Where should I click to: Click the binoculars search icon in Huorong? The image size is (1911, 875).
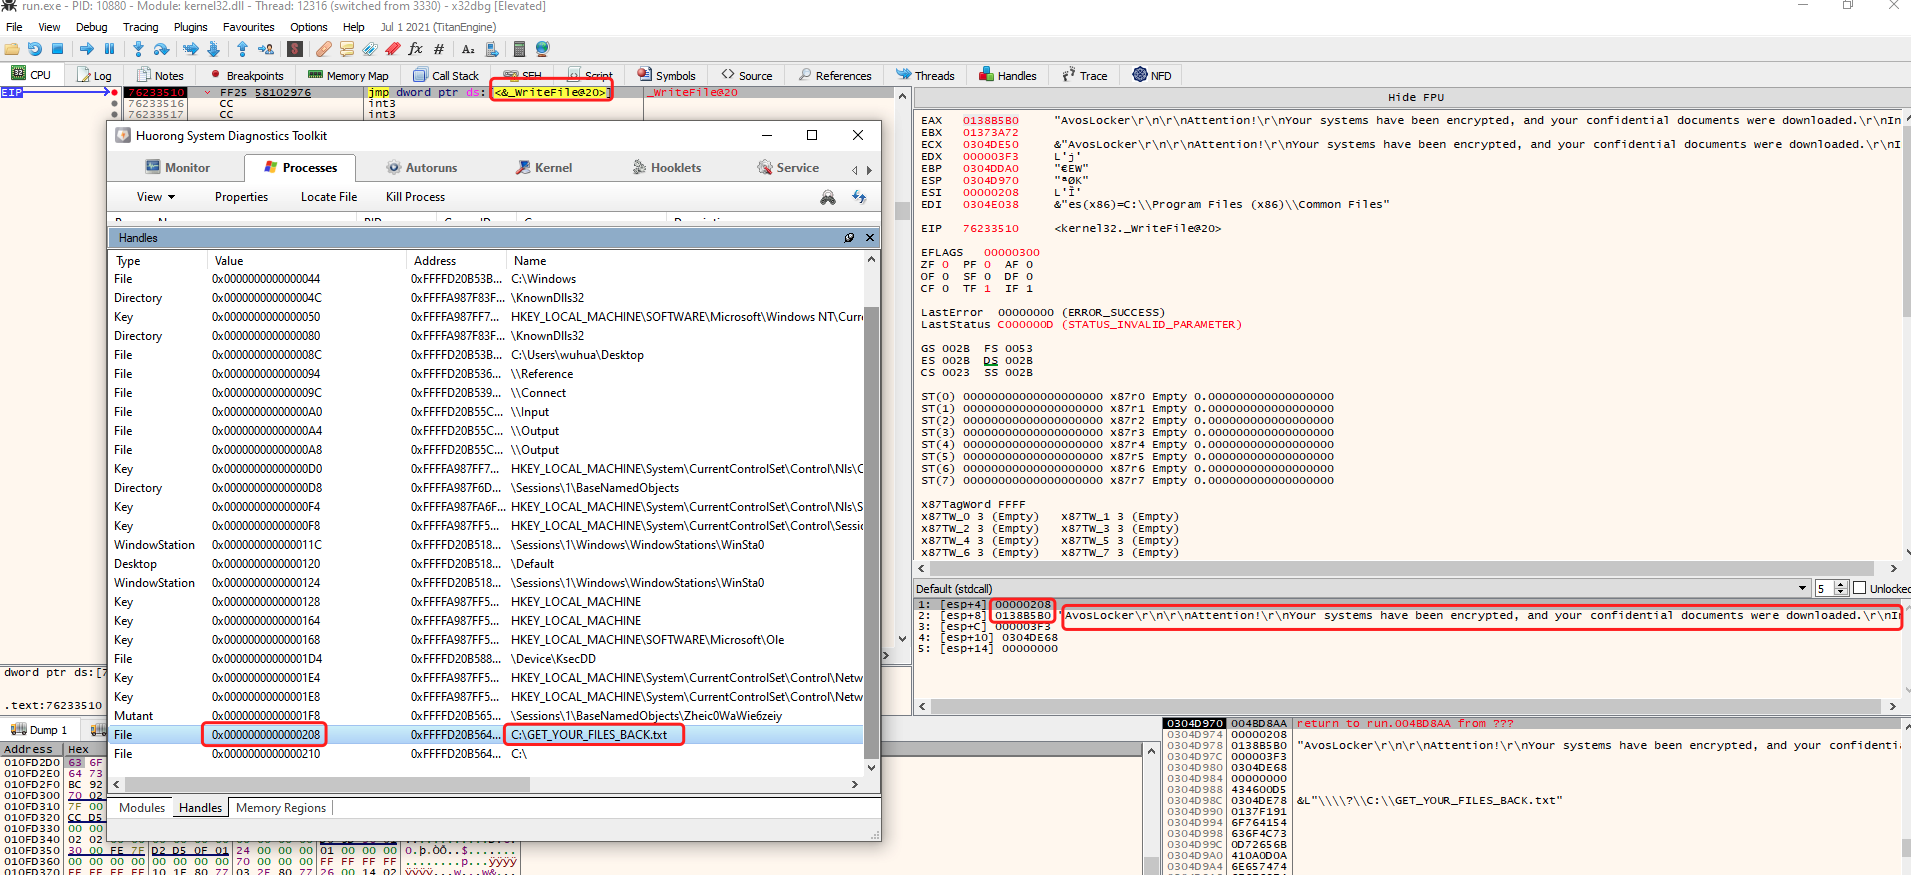(x=828, y=198)
